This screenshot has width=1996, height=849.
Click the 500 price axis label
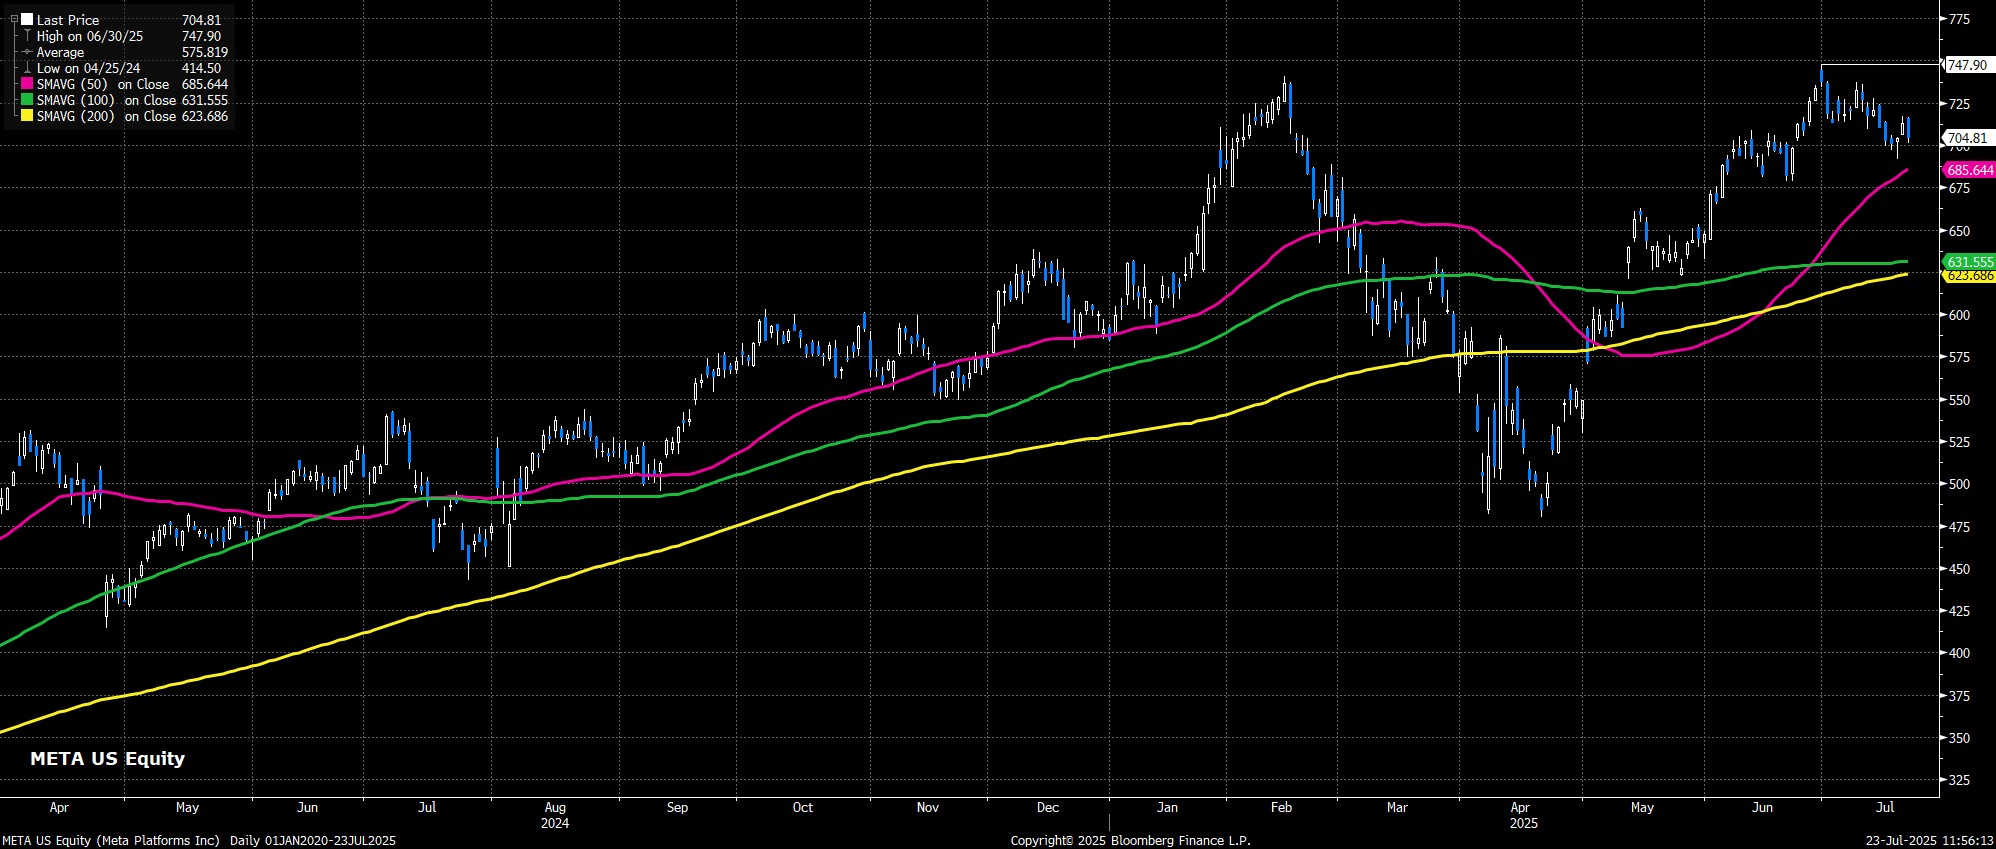pyautogui.click(x=1958, y=484)
